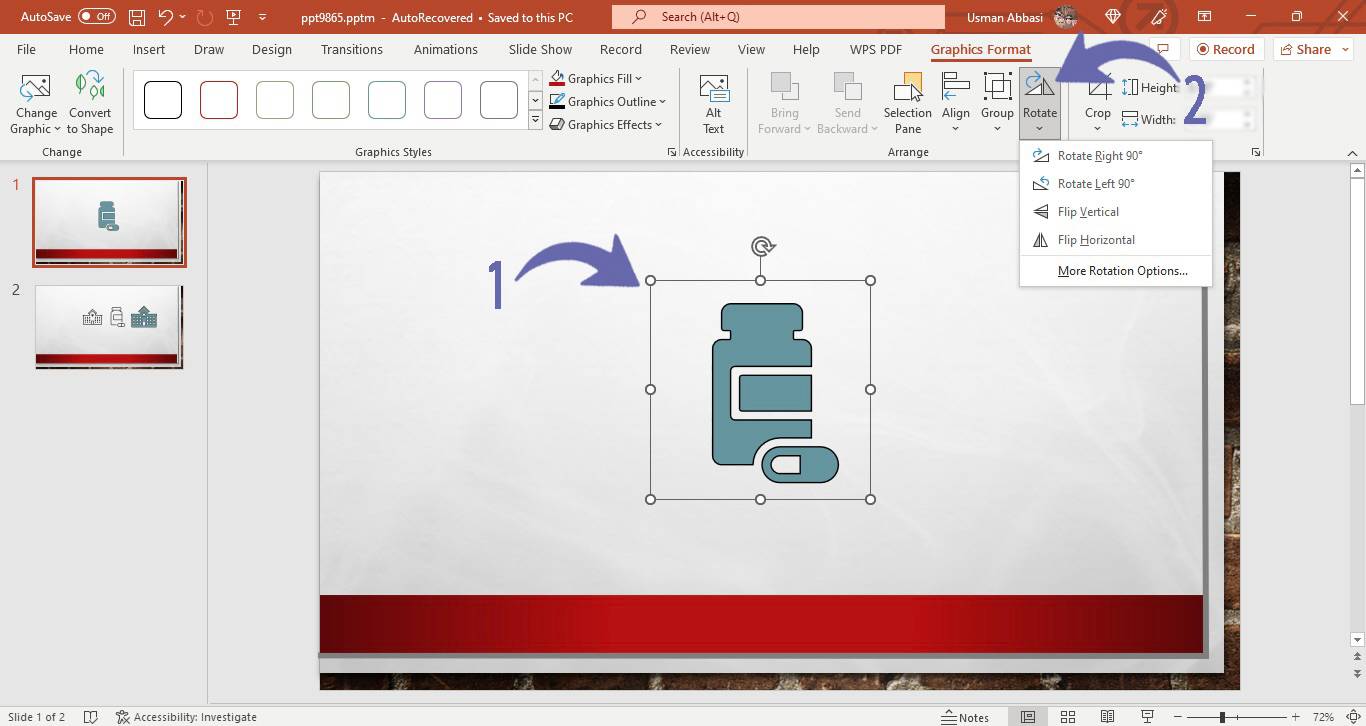
Task: Select slide 1 thumbnail
Action: tap(109, 222)
